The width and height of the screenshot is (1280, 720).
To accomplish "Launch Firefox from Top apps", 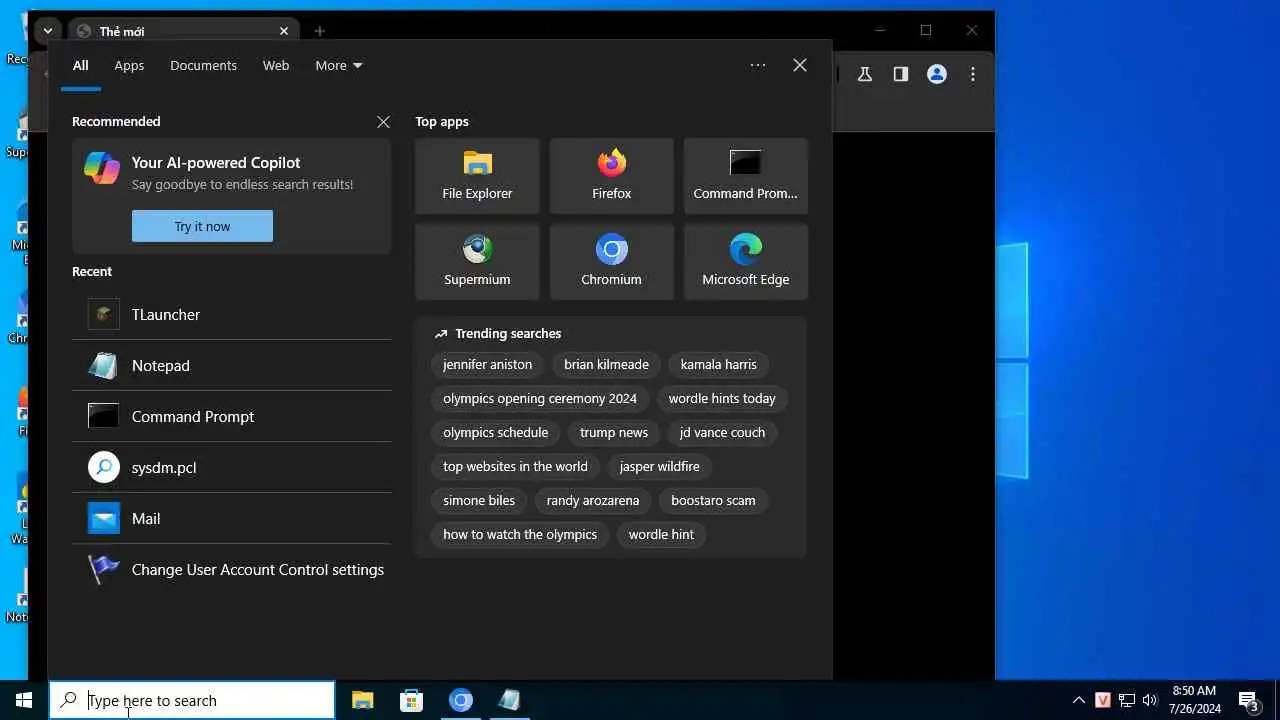I will [611, 176].
